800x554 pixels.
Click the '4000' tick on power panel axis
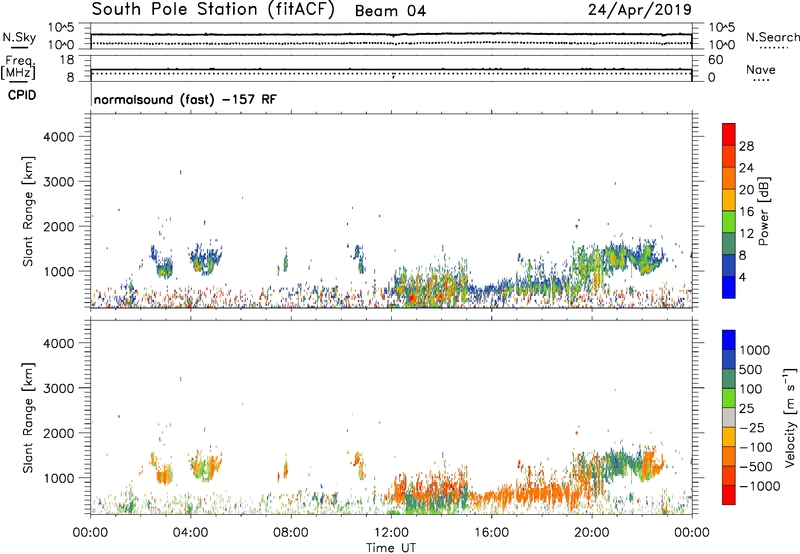click(x=59, y=137)
